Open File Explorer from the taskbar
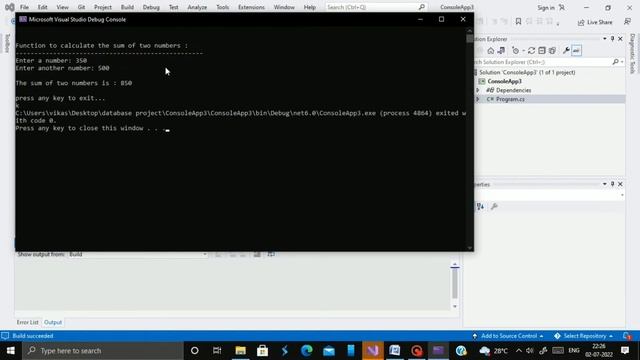The width and height of the screenshot is (640, 360). pos(240,351)
